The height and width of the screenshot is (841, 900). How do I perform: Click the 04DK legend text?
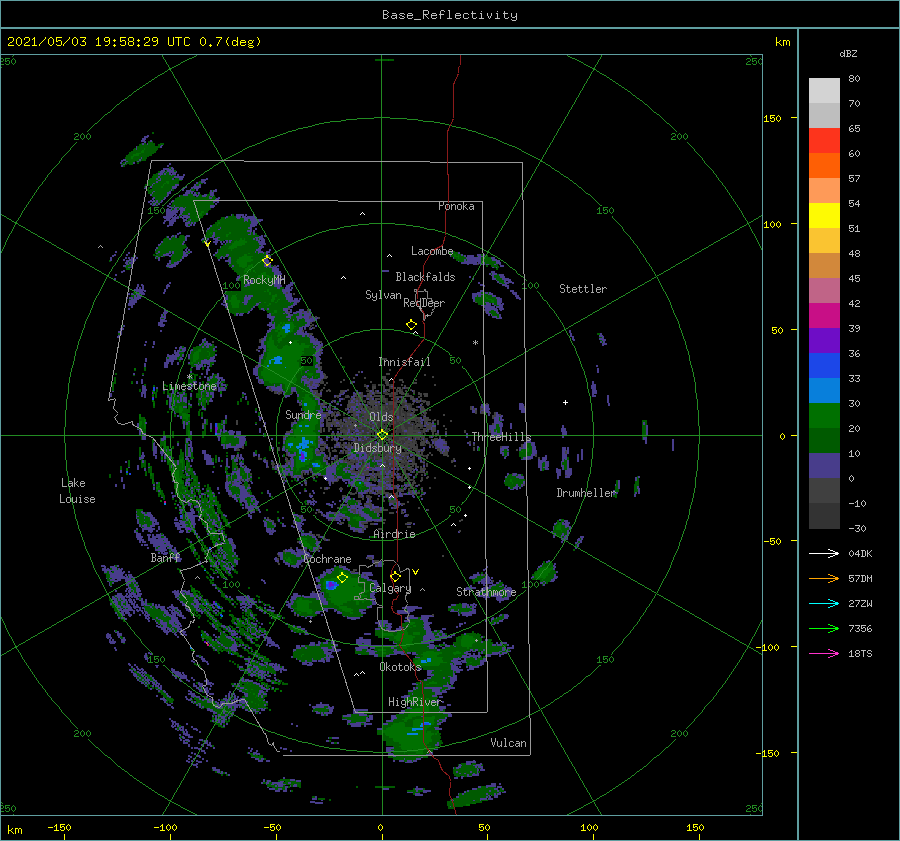pyautogui.click(x=860, y=553)
